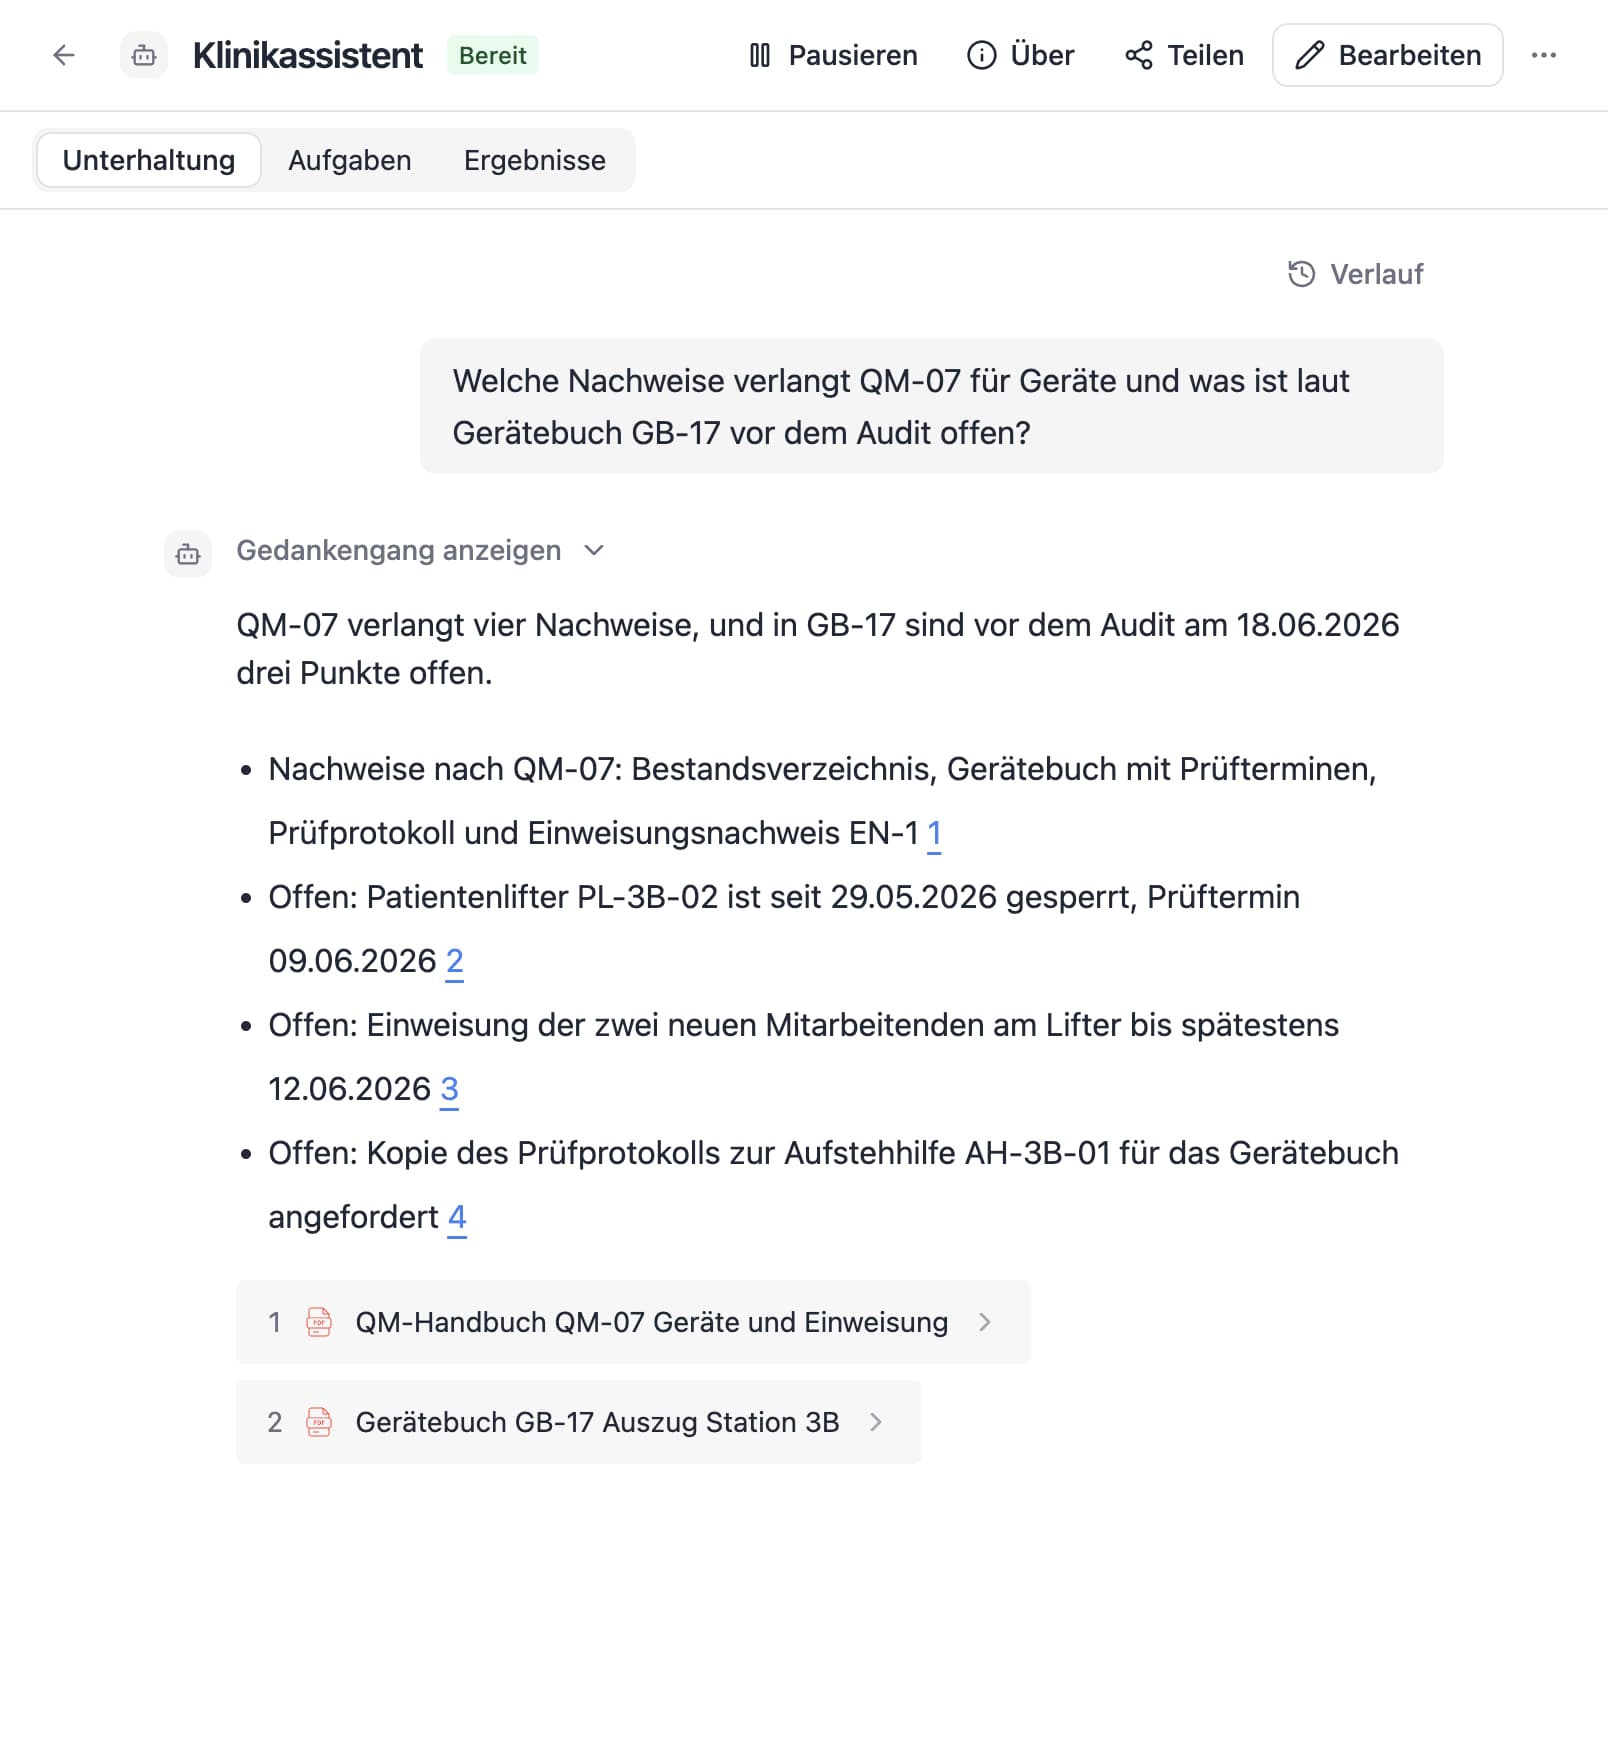Go back with the left arrow icon
1608x1760 pixels.
[64, 55]
